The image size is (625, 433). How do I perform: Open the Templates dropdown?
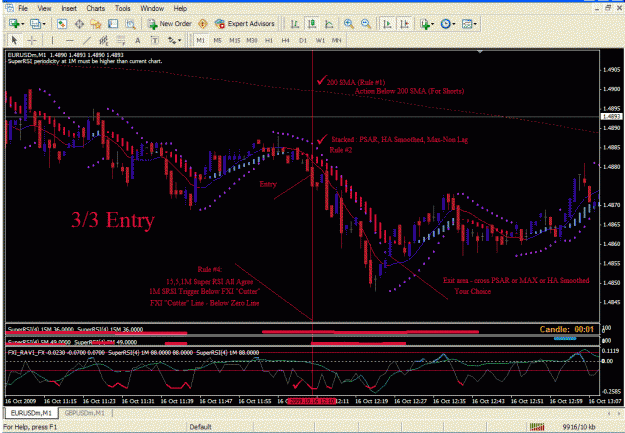coord(469,24)
